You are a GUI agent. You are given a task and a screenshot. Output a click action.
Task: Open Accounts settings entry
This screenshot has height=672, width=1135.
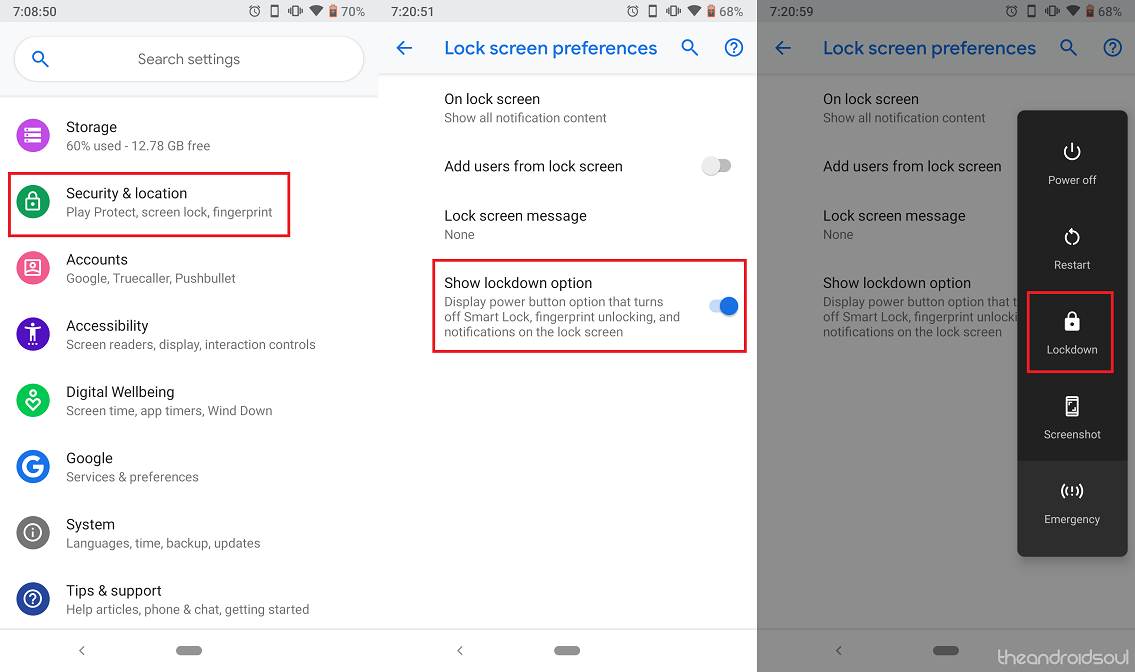(189, 269)
